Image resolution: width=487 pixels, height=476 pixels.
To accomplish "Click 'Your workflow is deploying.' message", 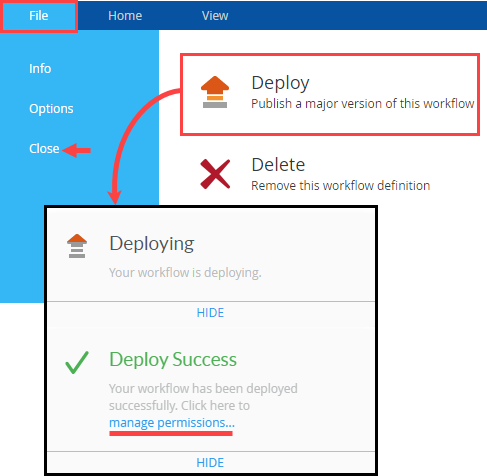I will tap(185, 273).
